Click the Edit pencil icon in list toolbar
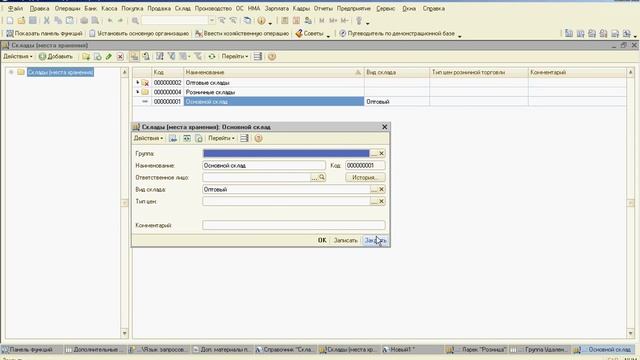The image size is (640, 360). [x=109, y=57]
